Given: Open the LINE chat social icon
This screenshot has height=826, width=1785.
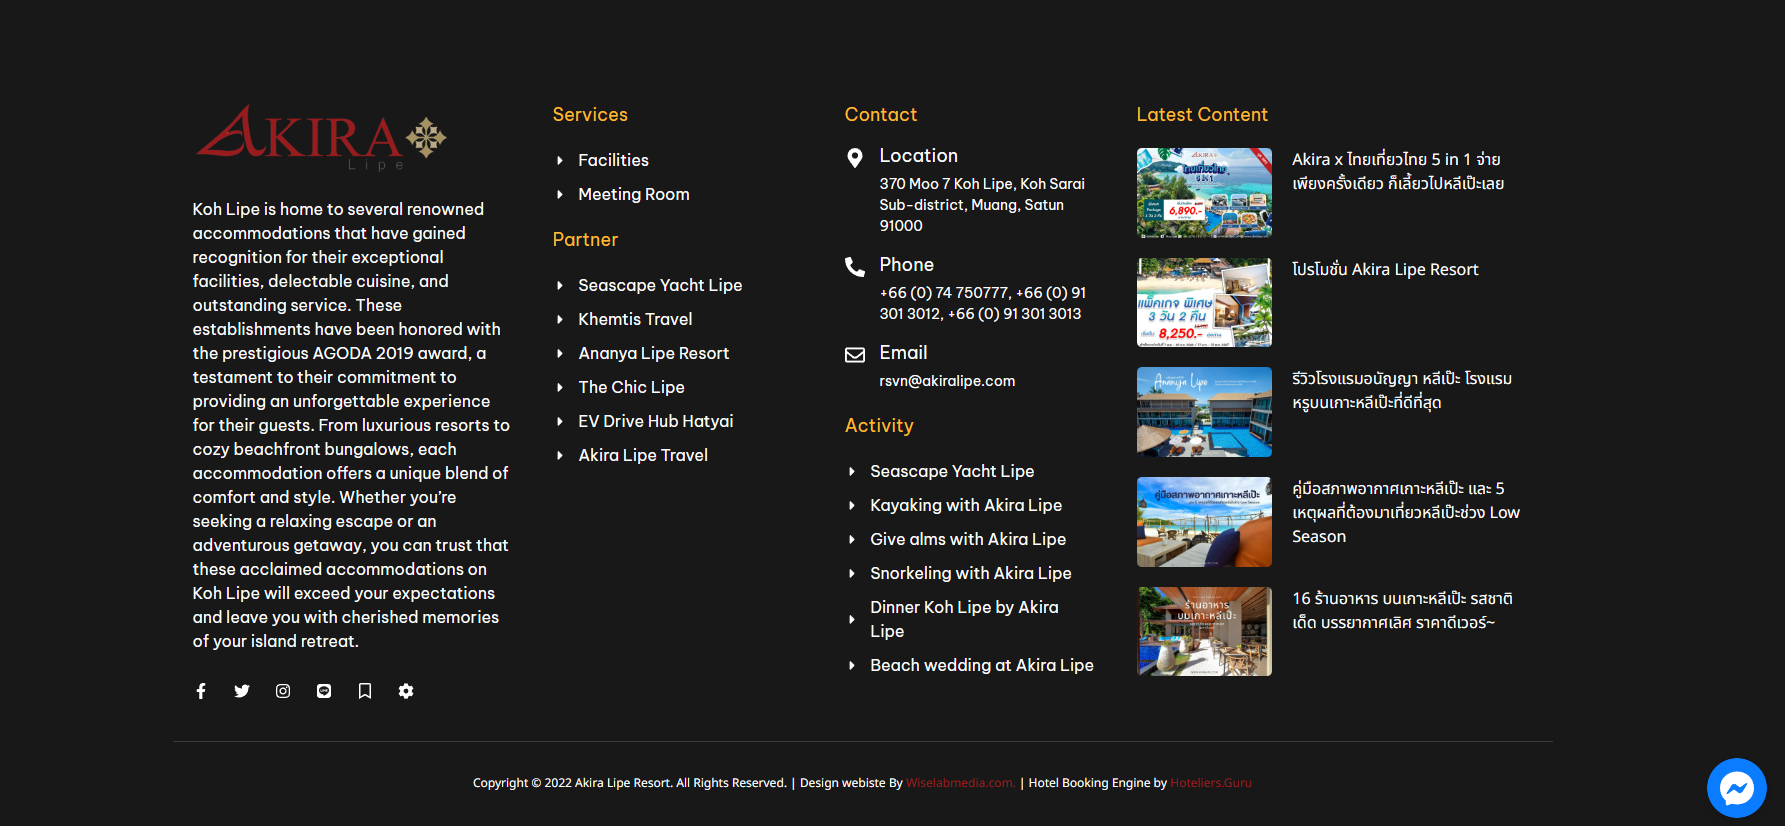Looking at the screenshot, I should click(324, 691).
